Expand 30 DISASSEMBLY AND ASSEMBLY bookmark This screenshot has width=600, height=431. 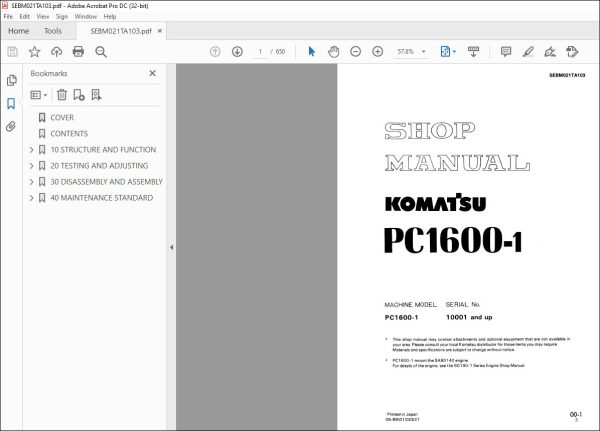[32, 182]
